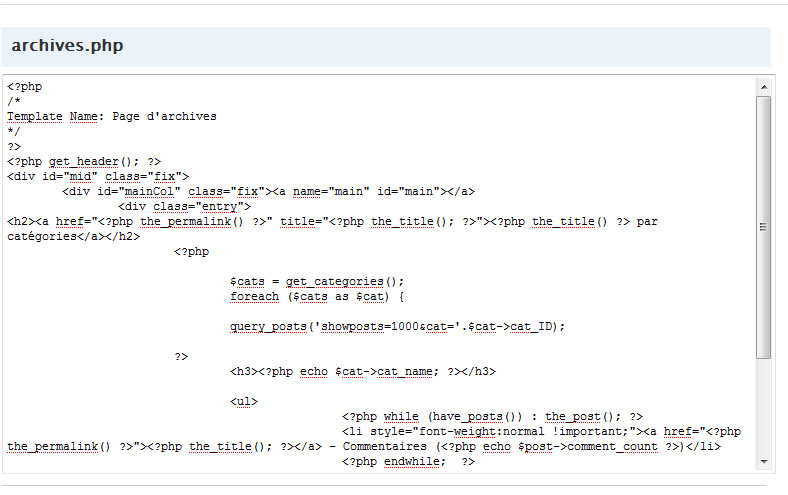The height and width of the screenshot is (495, 788).
Task: Click inside the archives.php code editor
Action: point(379,274)
